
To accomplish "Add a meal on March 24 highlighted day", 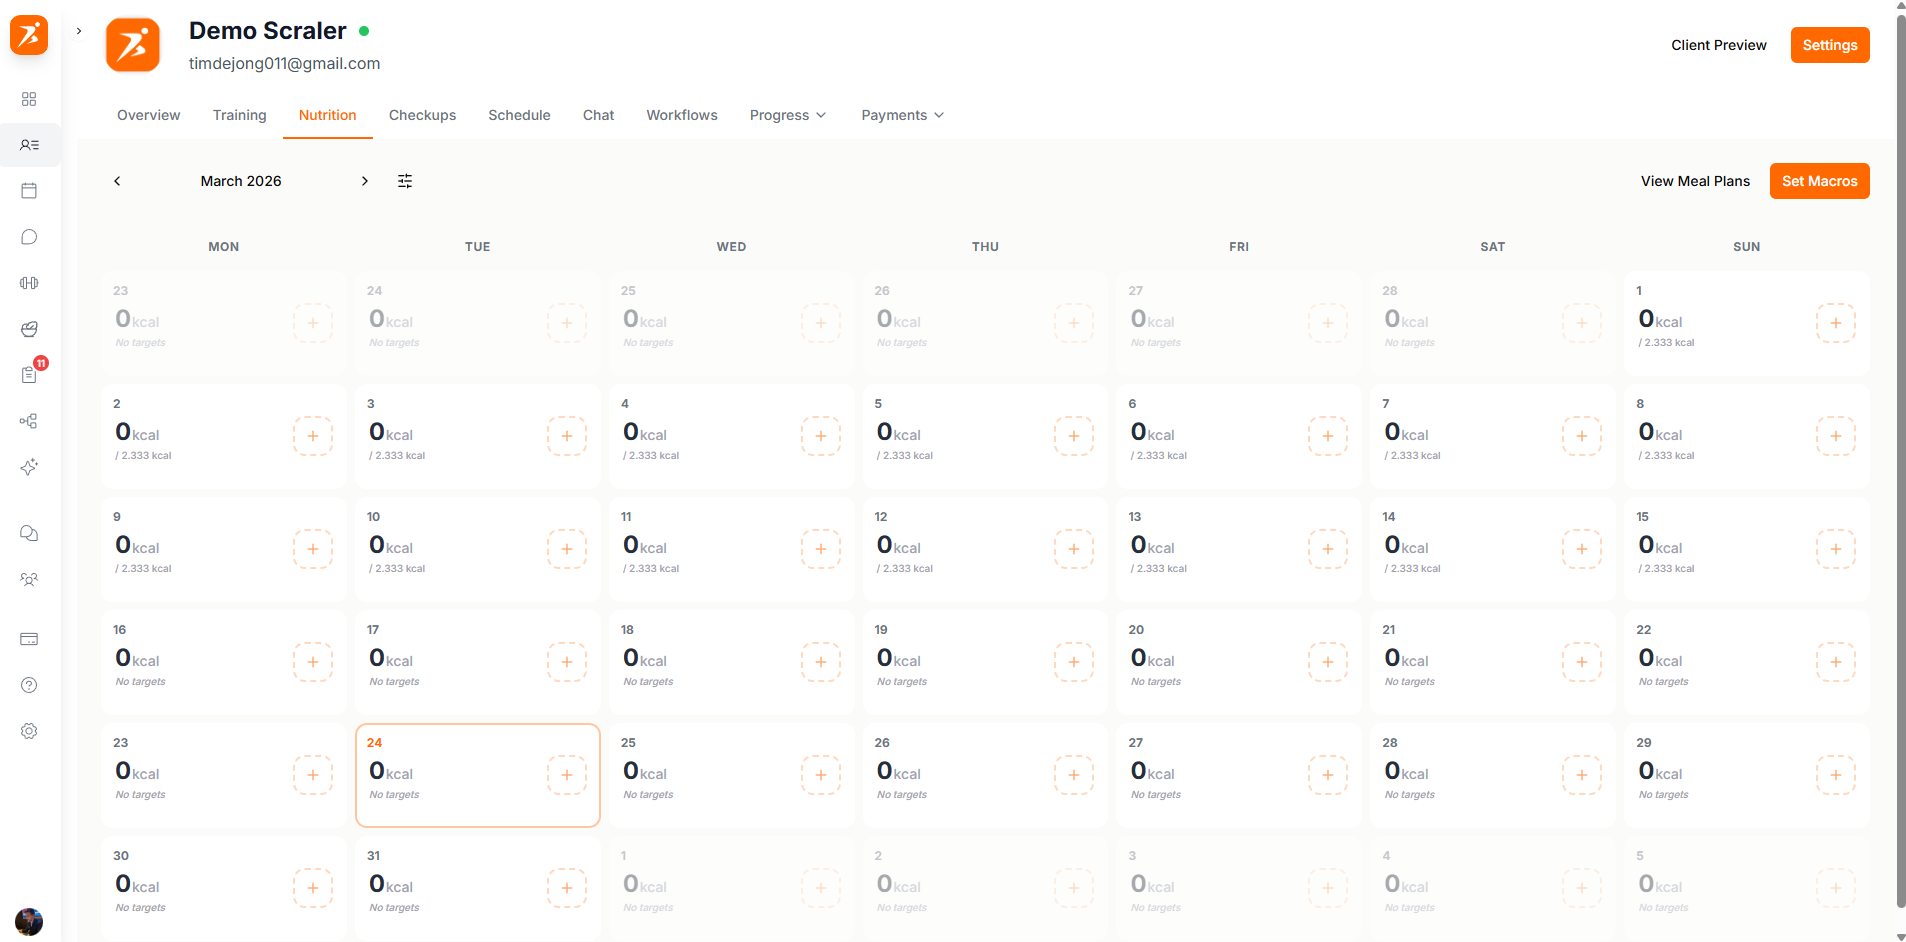I will tap(567, 774).
